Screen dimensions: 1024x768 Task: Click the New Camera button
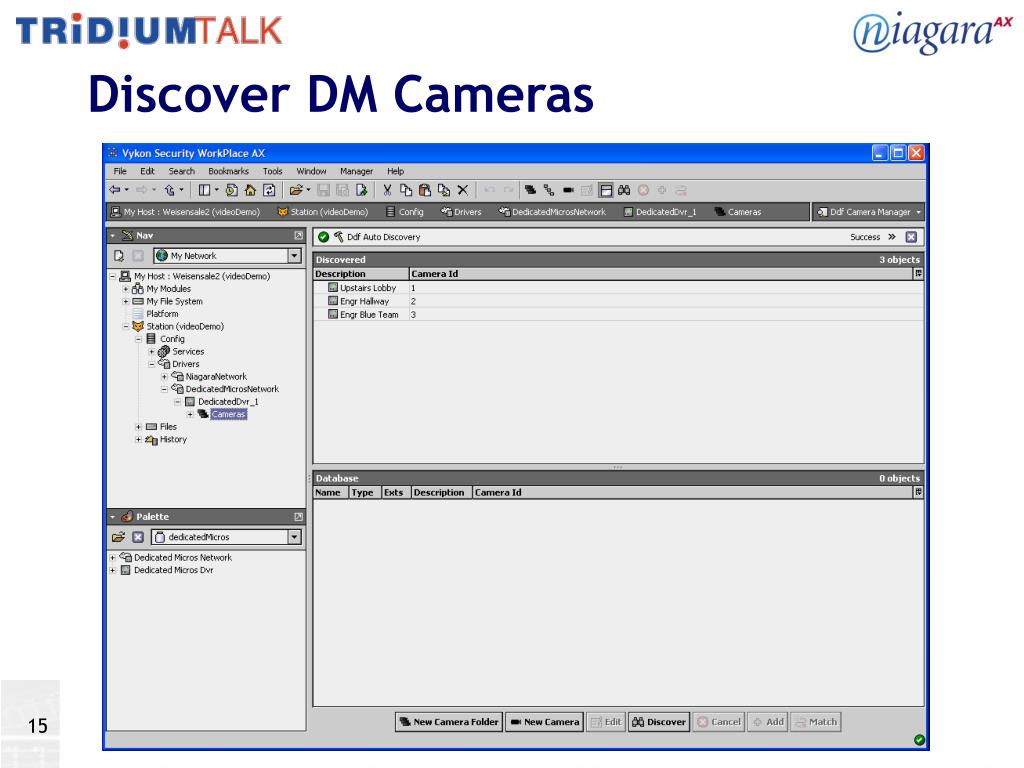tap(545, 722)
